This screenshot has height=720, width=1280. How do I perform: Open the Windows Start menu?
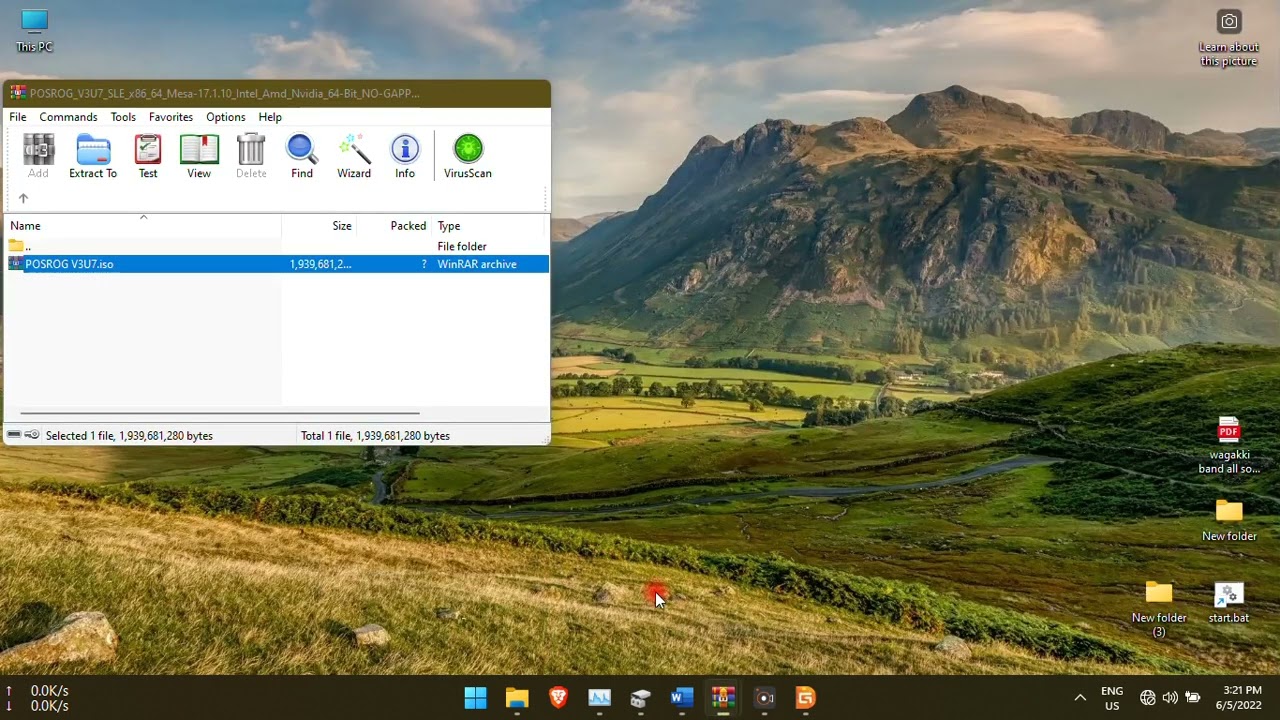tap(476, 698)
